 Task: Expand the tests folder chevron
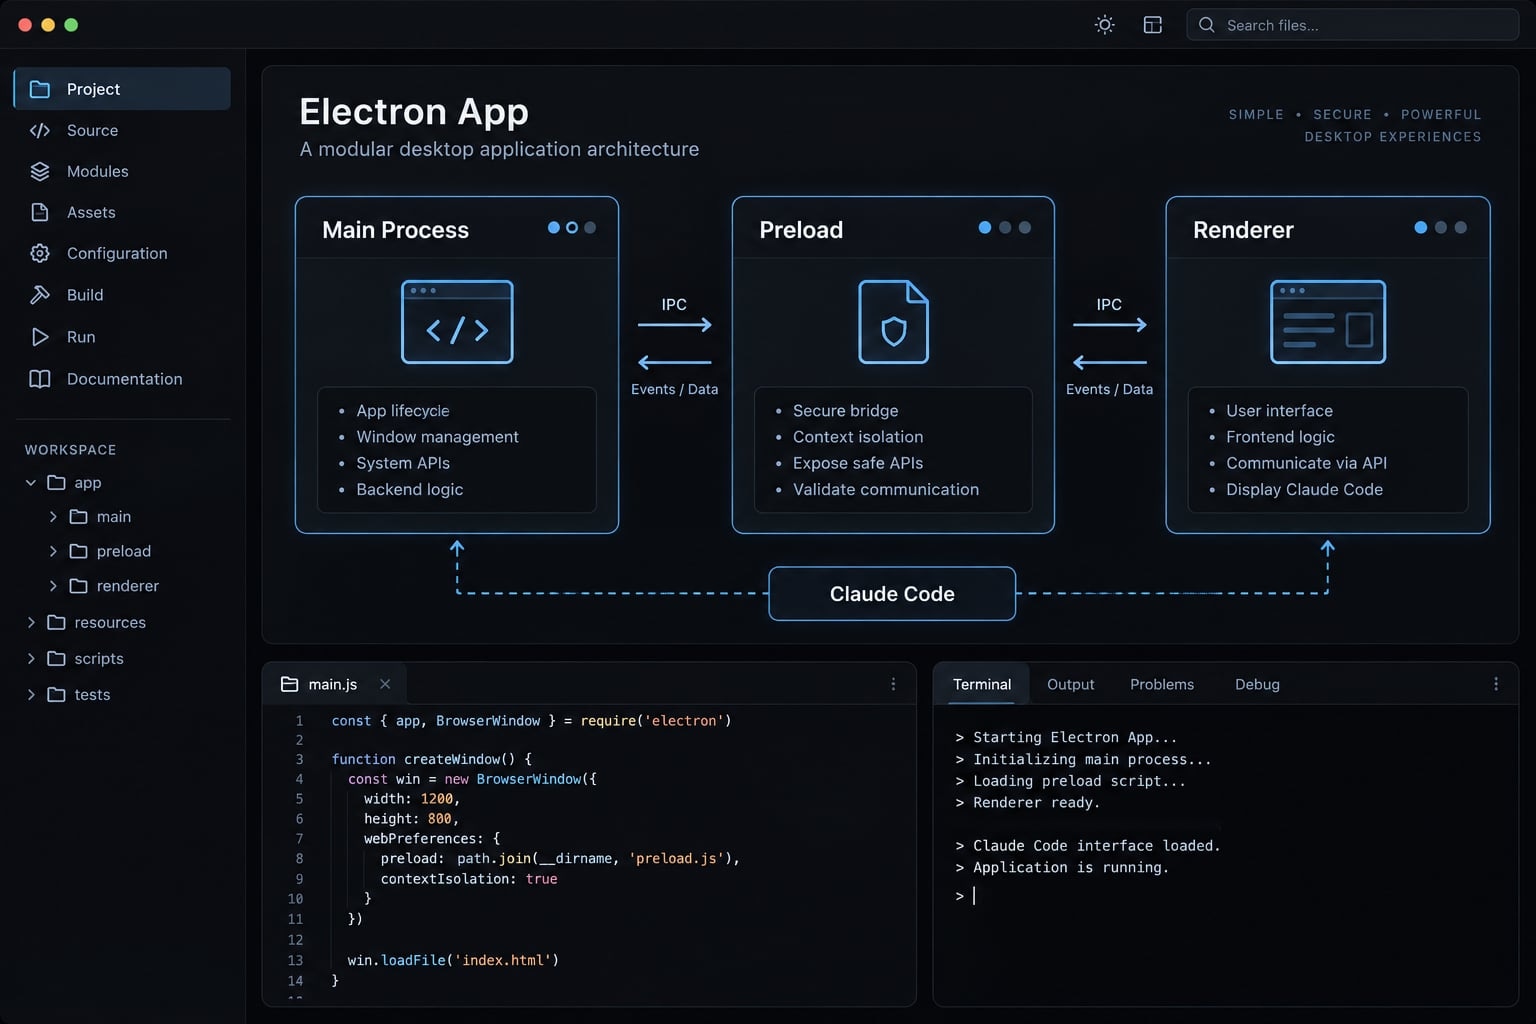point(31,694)
